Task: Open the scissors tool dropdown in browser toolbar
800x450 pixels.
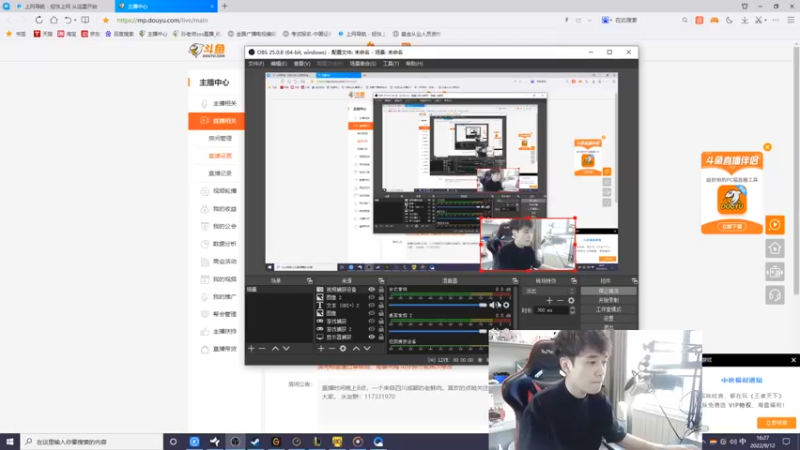Action: pos(766,20)
